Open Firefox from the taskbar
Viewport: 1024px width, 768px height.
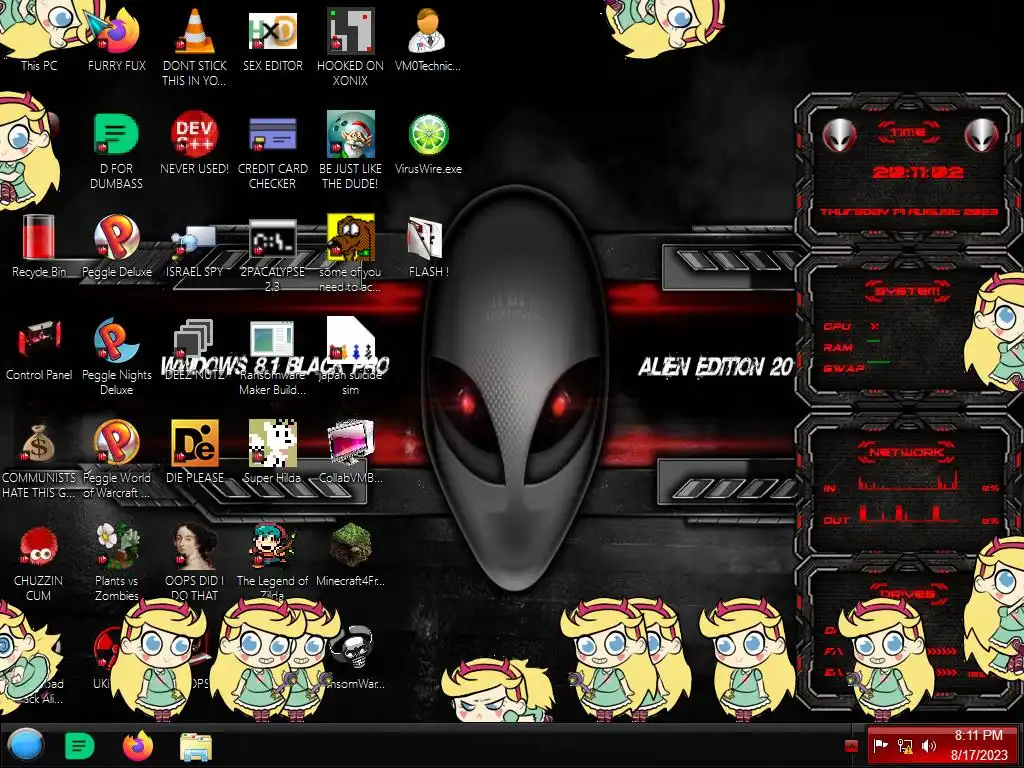click(x=138, y=746)
